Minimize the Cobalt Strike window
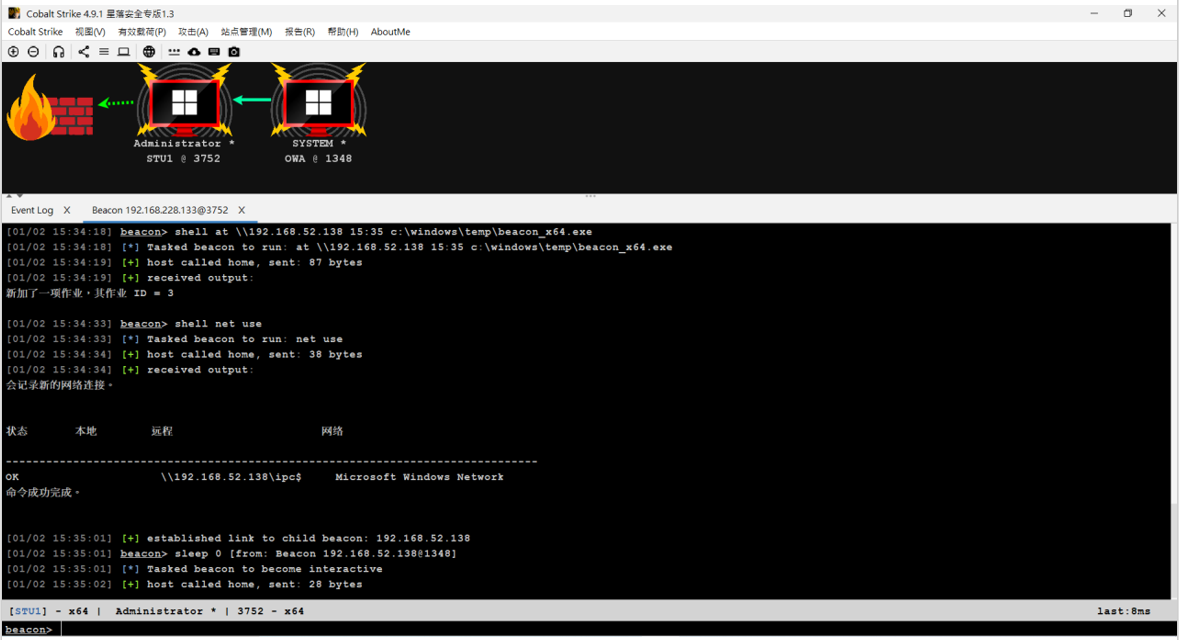 pyautogui.click(x=1094, y=13)
